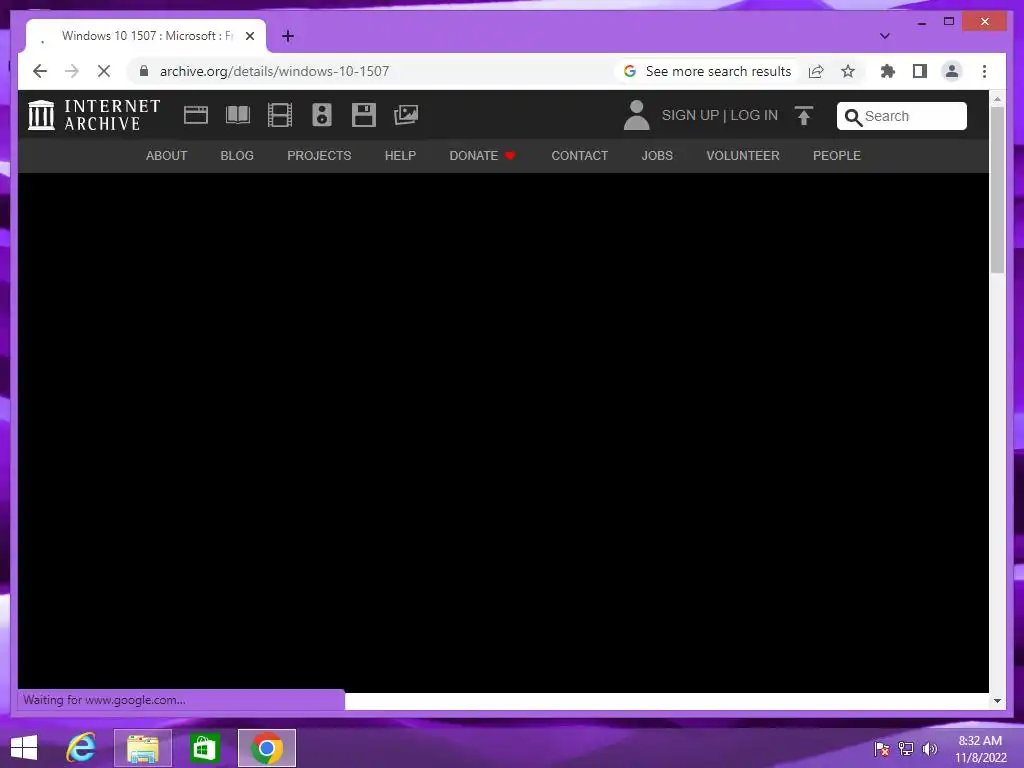Go back with the browser back arrow
Viewport: 1024px width, 768px height.
coord(40,71)
